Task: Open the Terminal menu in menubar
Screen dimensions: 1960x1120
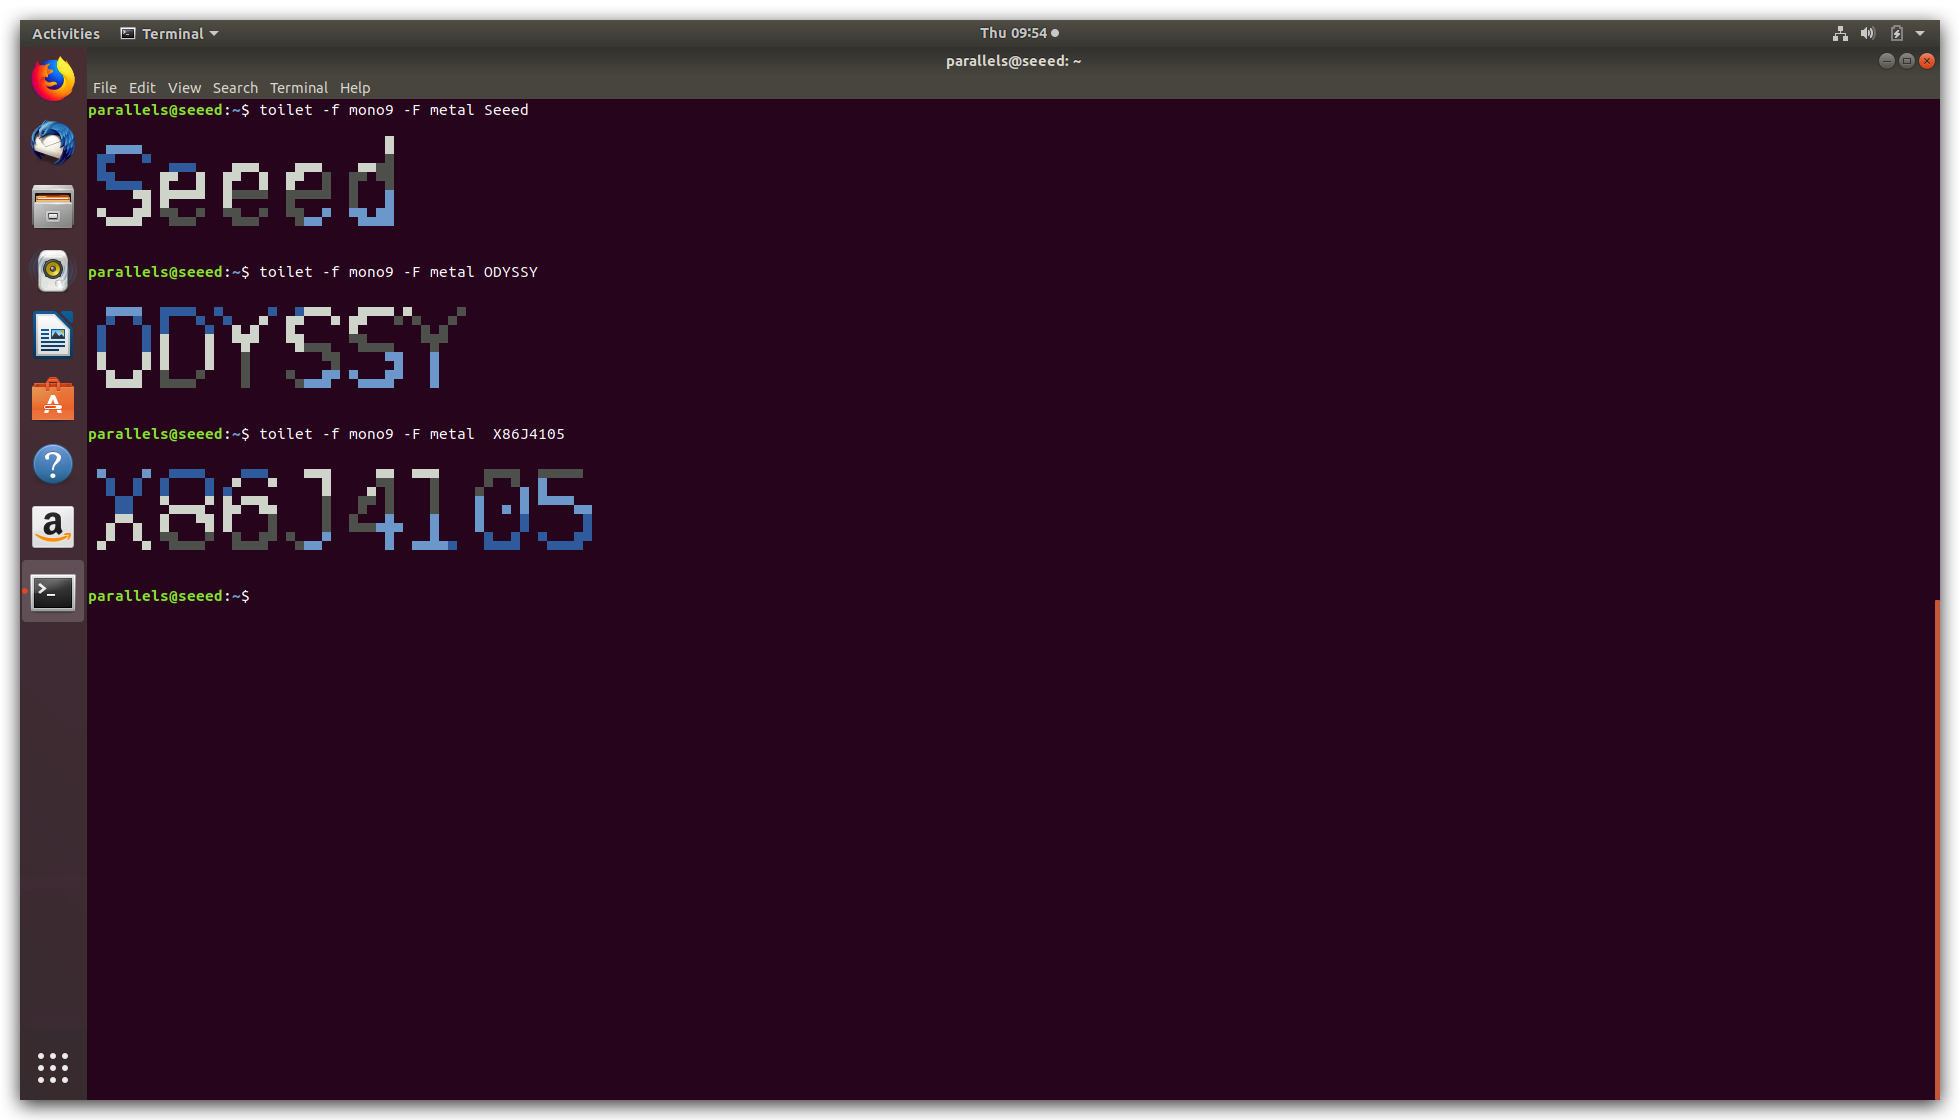Action: click(298, 88)
